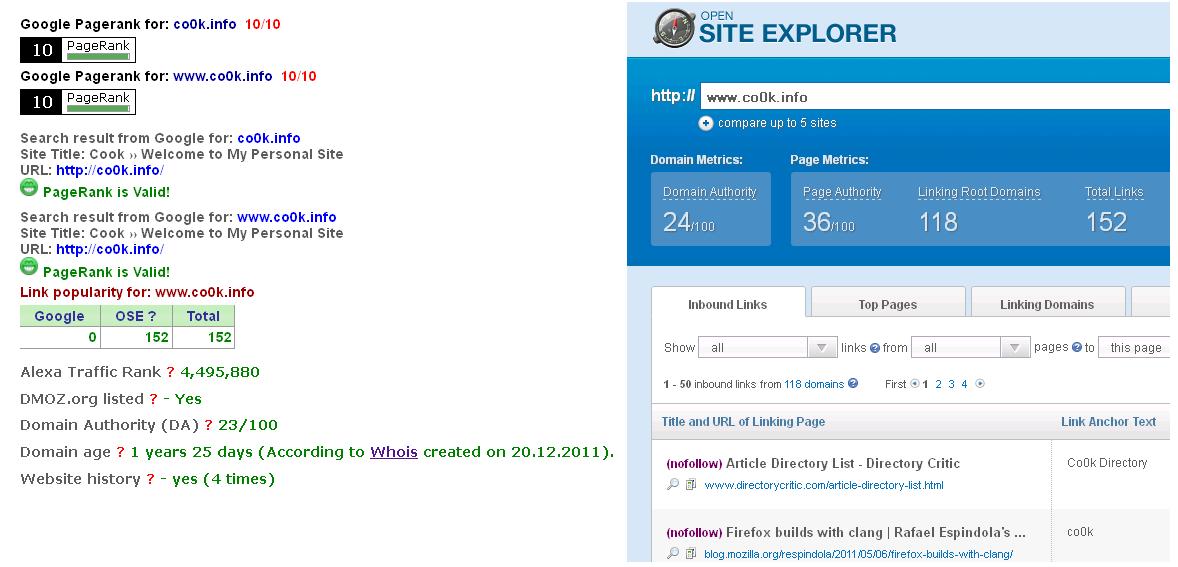Click the green PageRank bar for co0k.info
This screenshot has width=1178, height=567.
click(98, 56)
